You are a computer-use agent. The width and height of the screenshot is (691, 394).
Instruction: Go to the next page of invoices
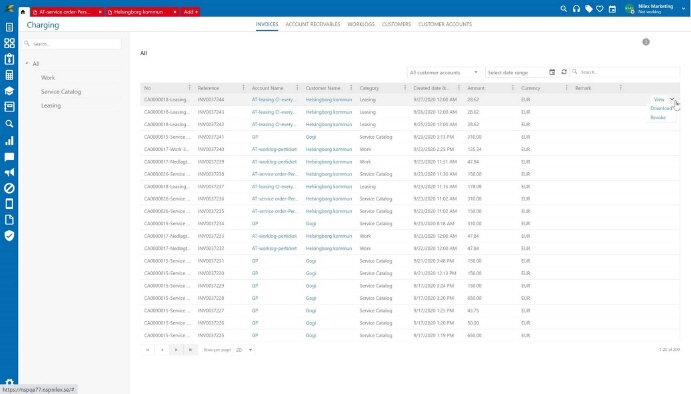(x=176, y=350)
